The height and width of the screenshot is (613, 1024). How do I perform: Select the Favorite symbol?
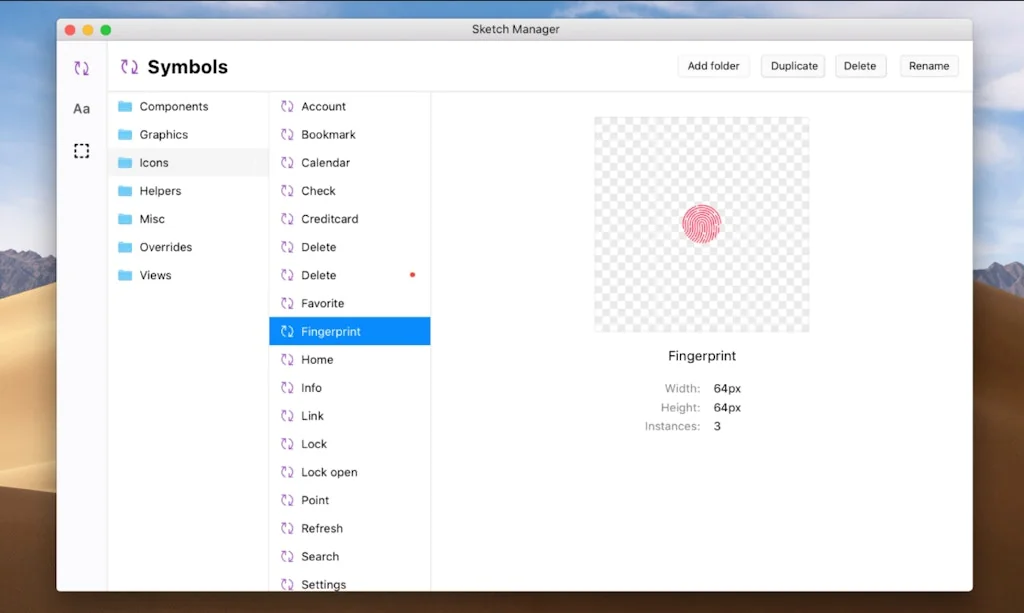pos(323,303)
